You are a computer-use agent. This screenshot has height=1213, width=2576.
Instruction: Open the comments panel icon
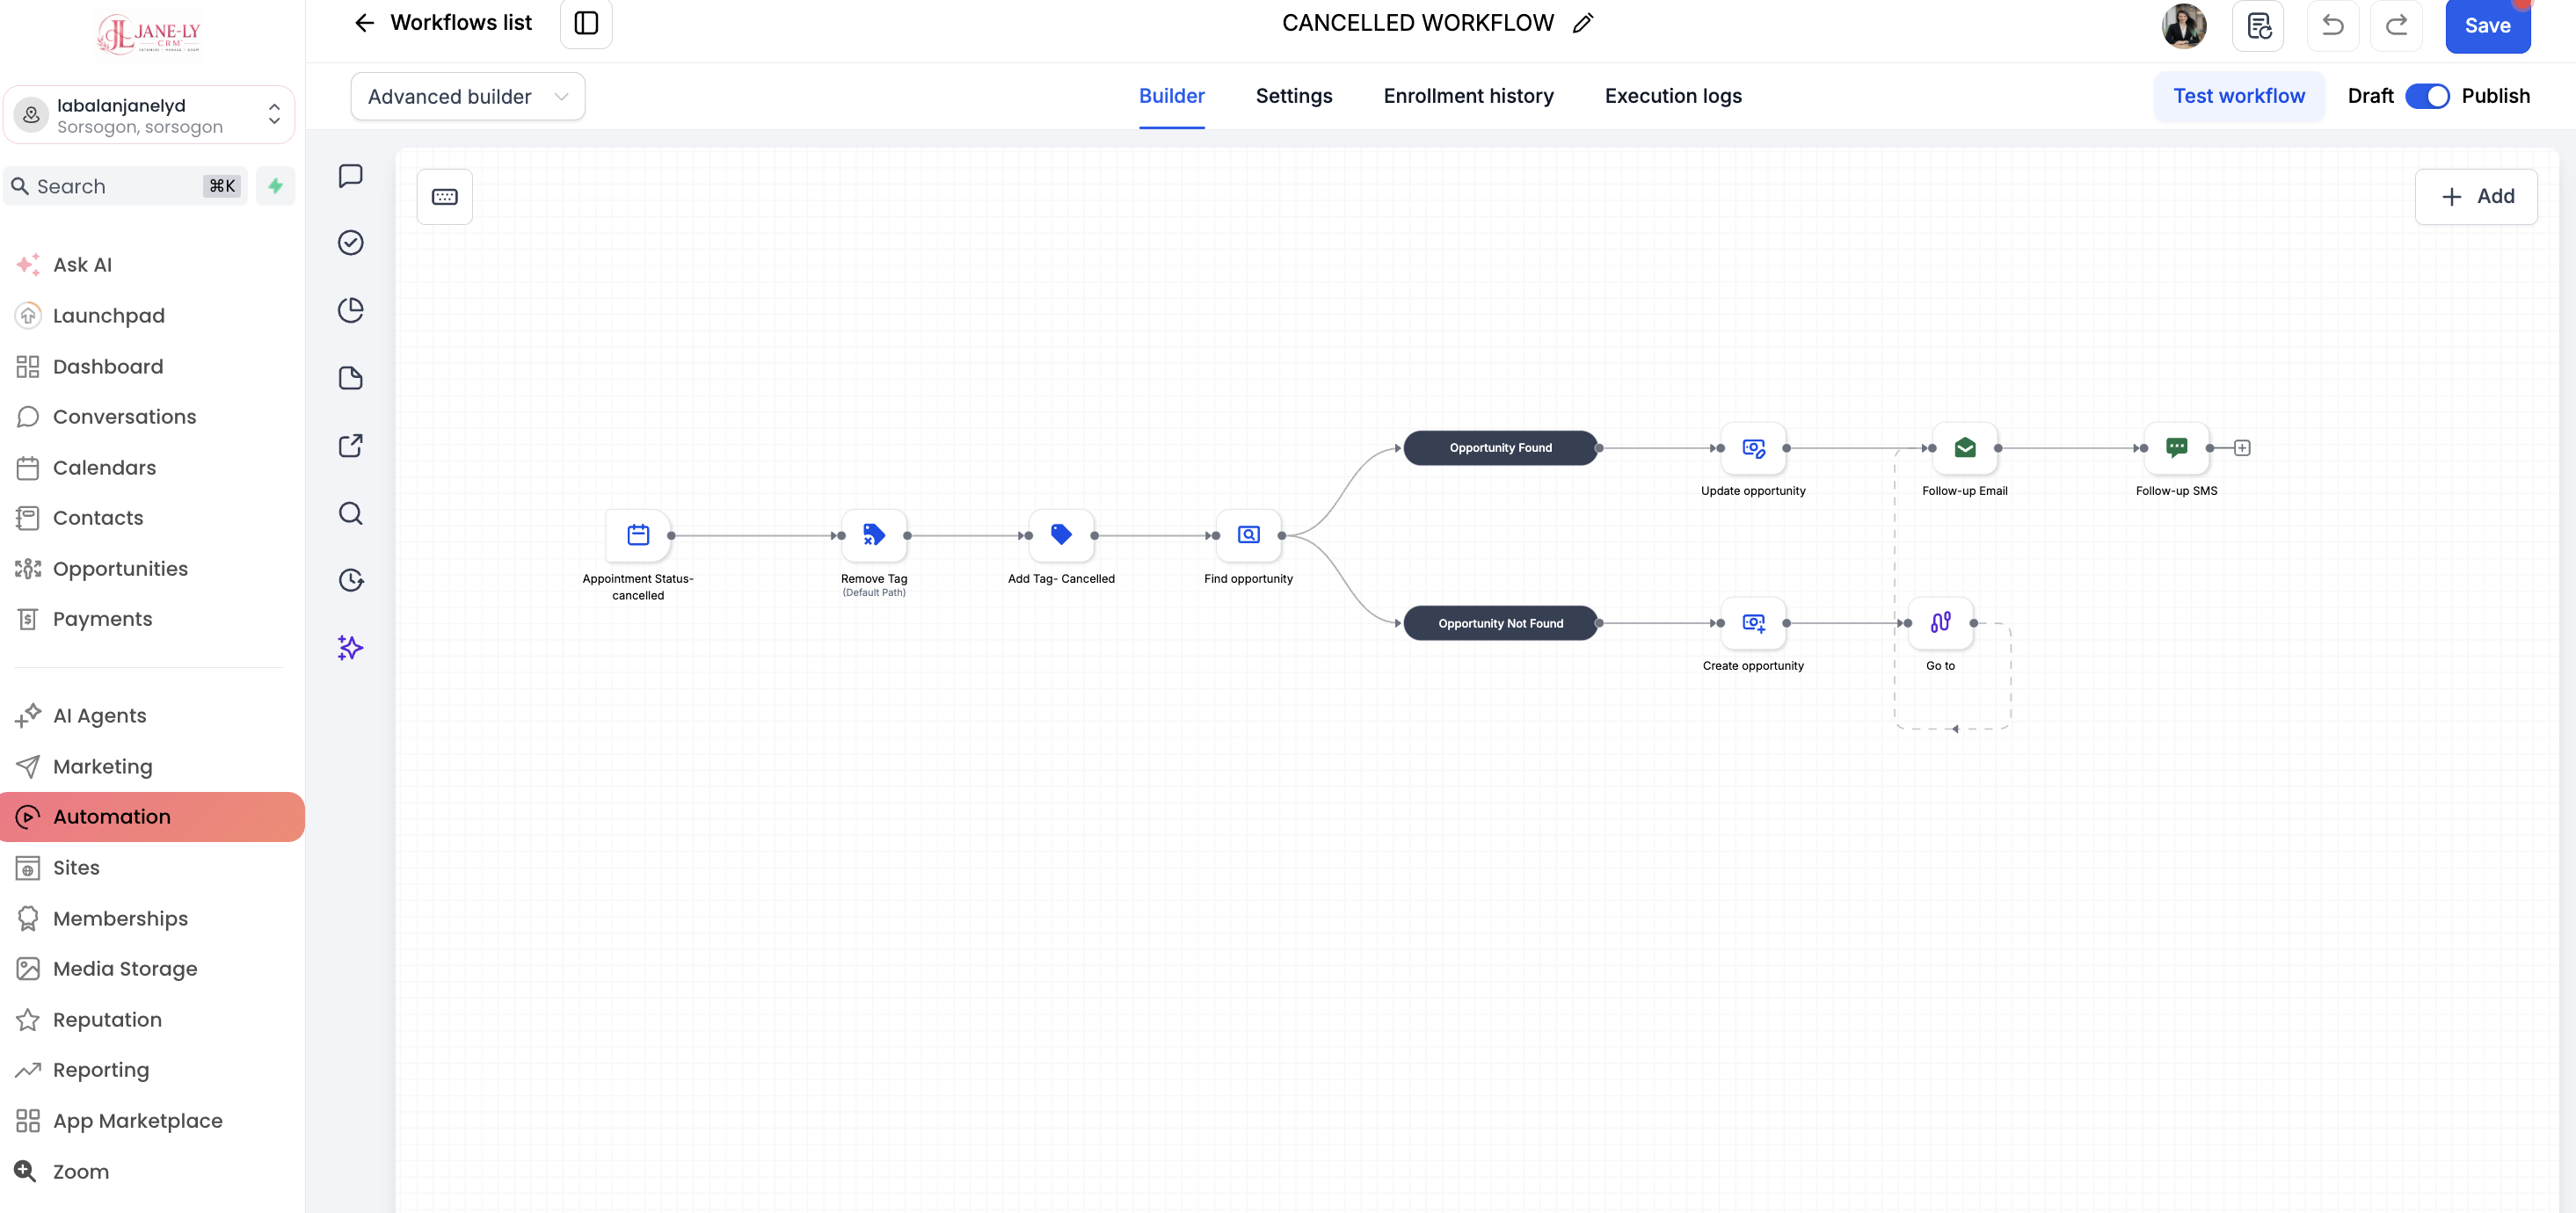(350, 176)
